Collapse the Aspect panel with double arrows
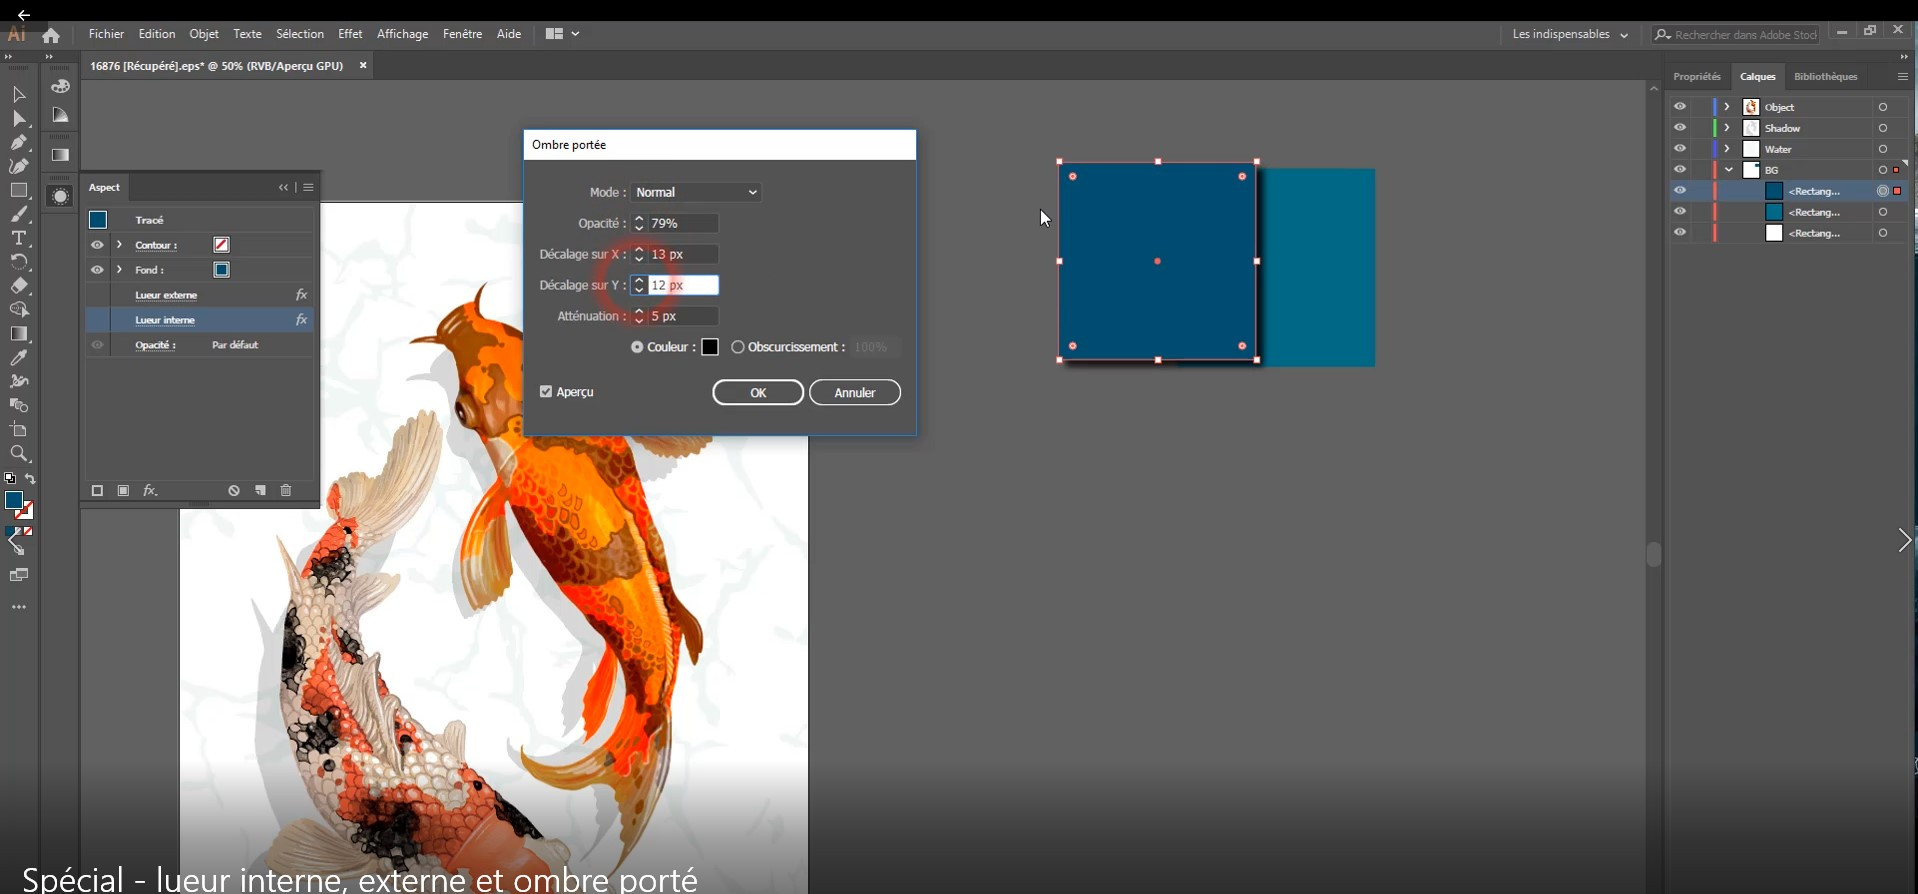Image resolution: width=1918 pixels, height=894 pixels. [284, 187]
